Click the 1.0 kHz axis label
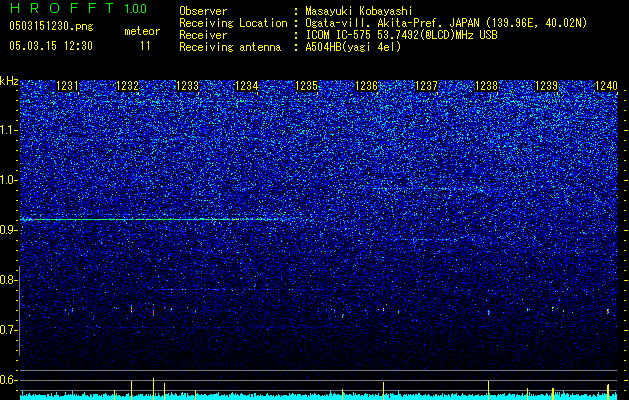 (x=9, y=180)
